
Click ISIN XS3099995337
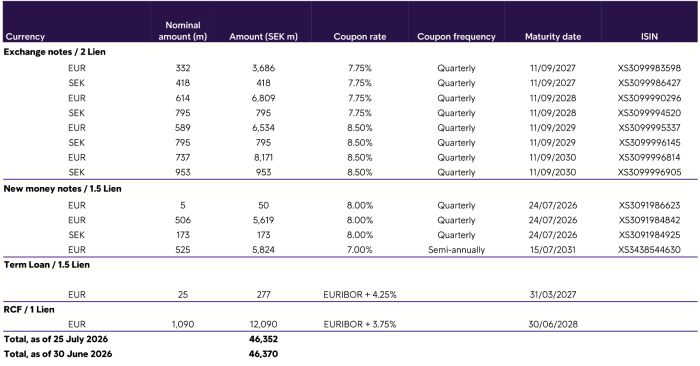coord(649,128)
